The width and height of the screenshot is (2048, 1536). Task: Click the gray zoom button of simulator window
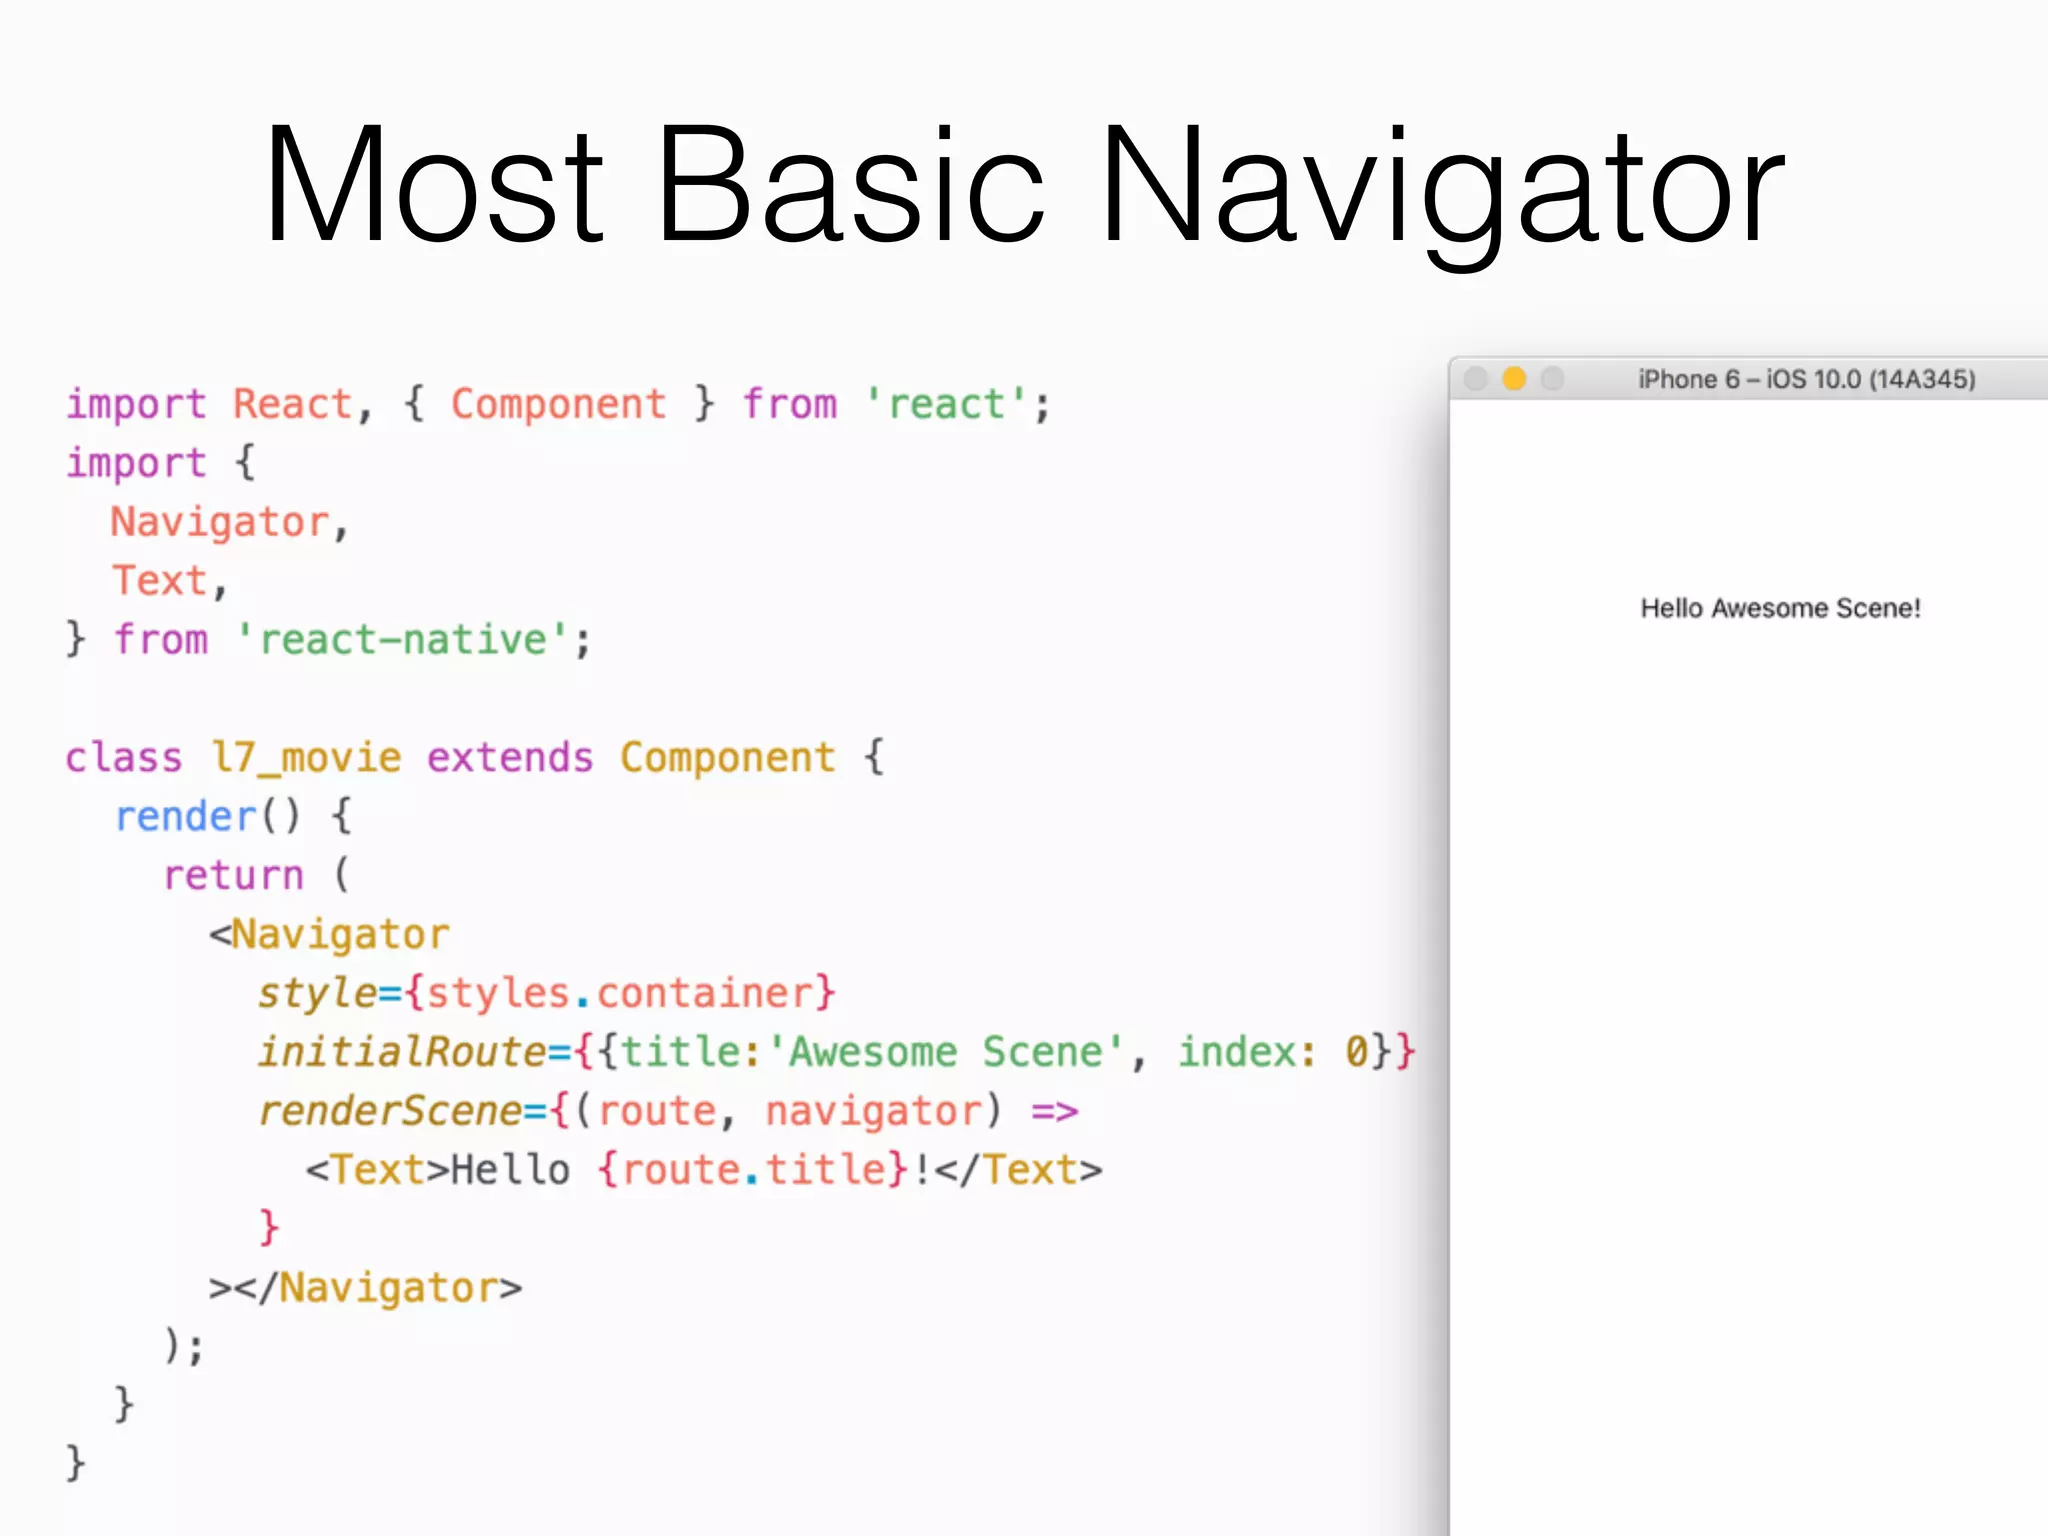point(1552,379)
